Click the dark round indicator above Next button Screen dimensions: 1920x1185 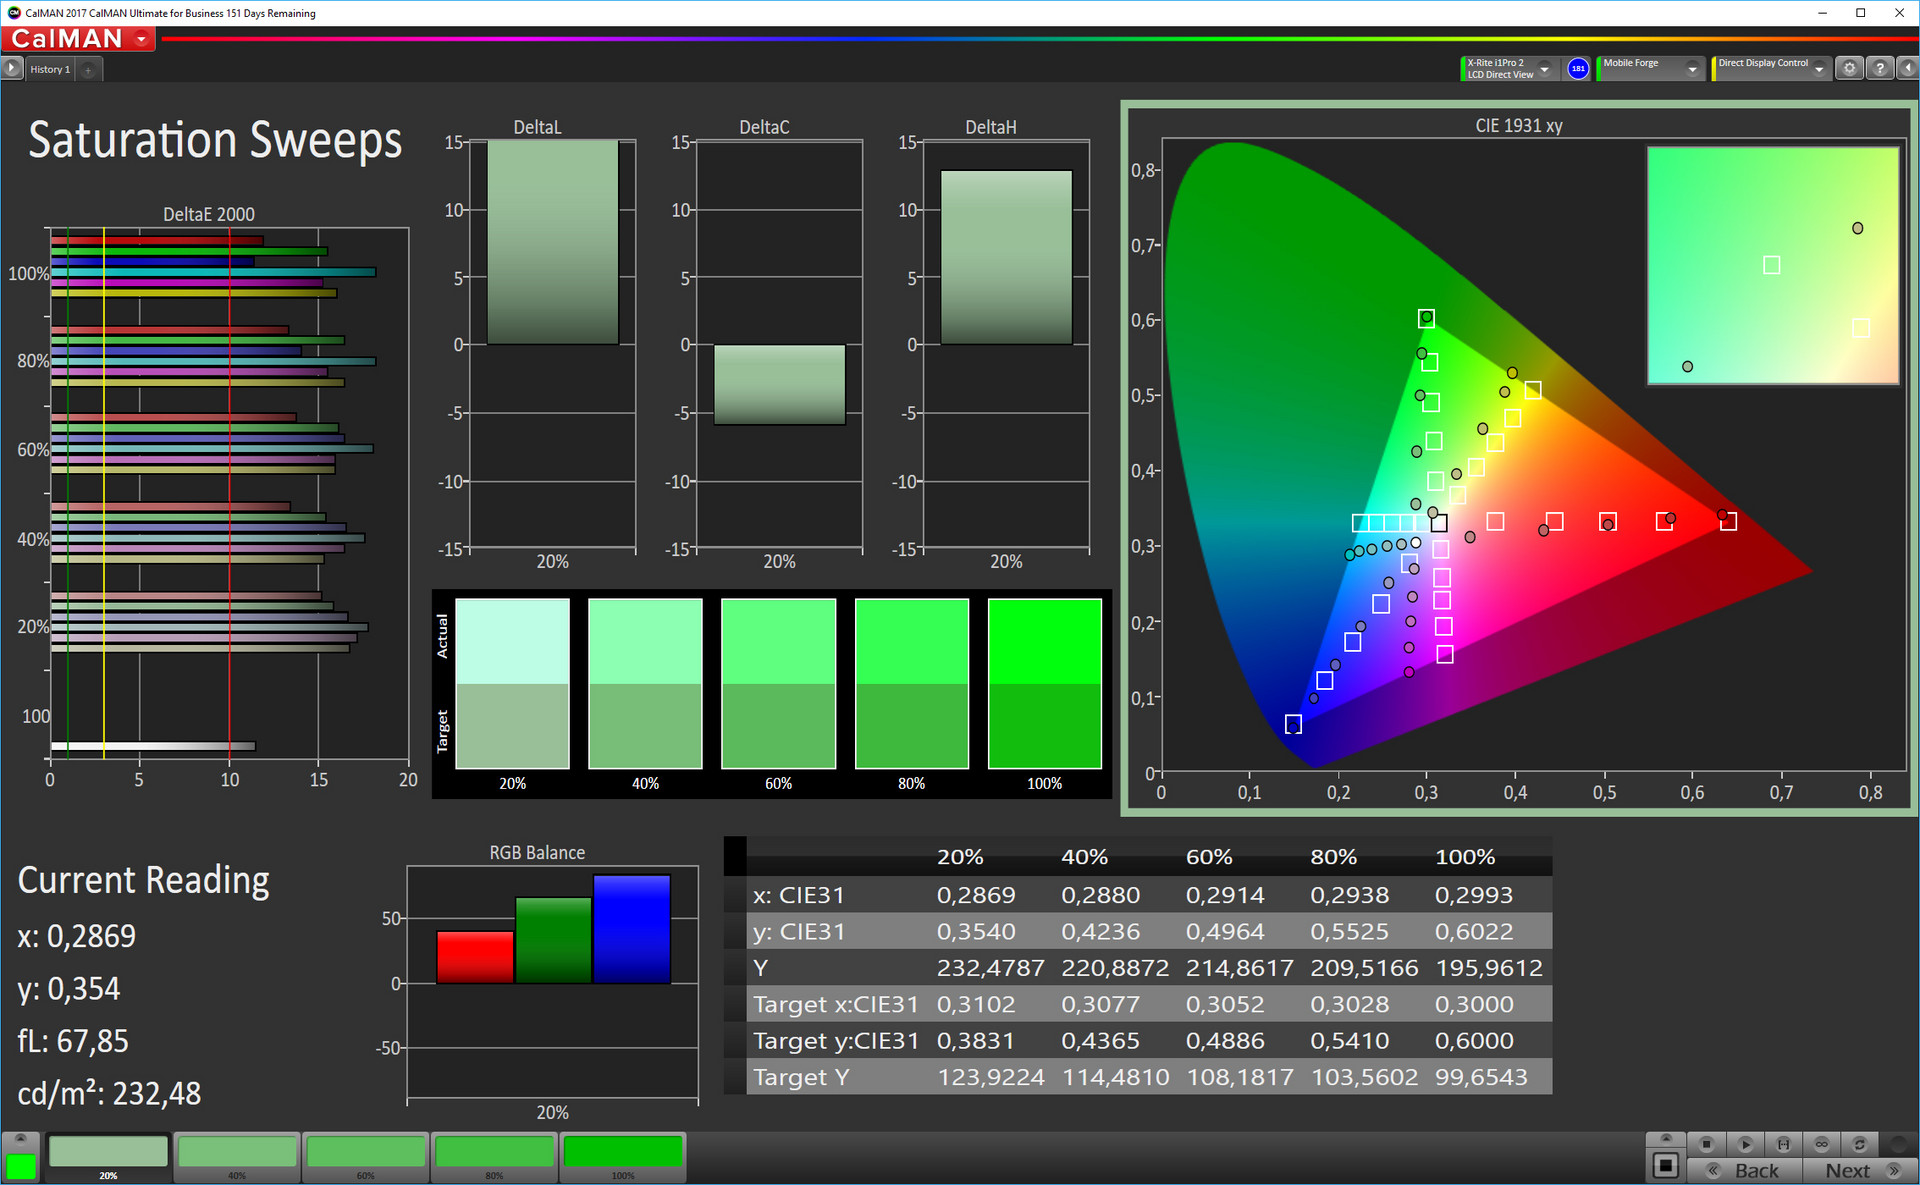point(1898,1144)
